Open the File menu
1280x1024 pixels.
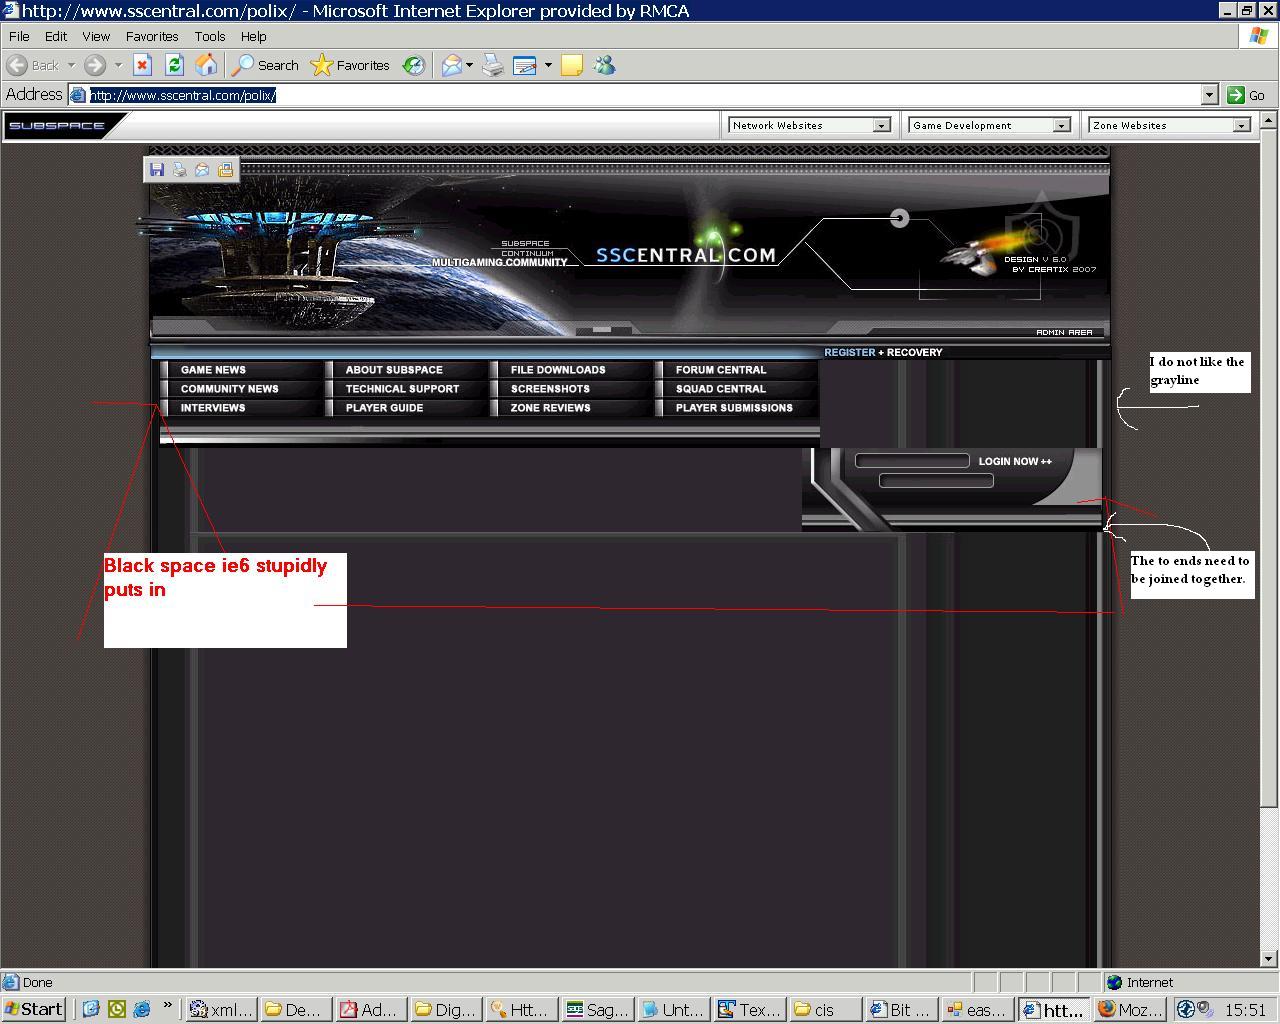(19, 36)
